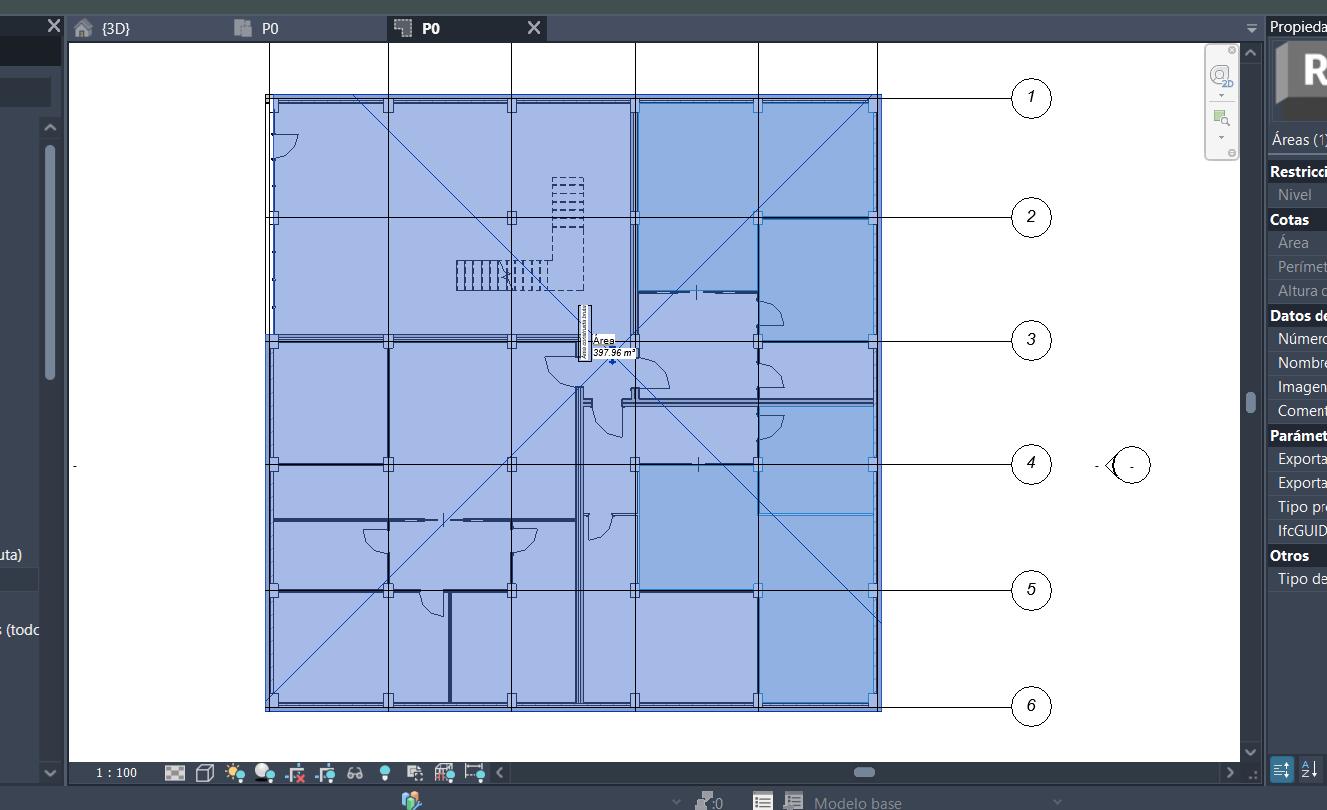1327x810 pixels.
Task: Open the Visual Style cube icon
Action: coord(205,772)
